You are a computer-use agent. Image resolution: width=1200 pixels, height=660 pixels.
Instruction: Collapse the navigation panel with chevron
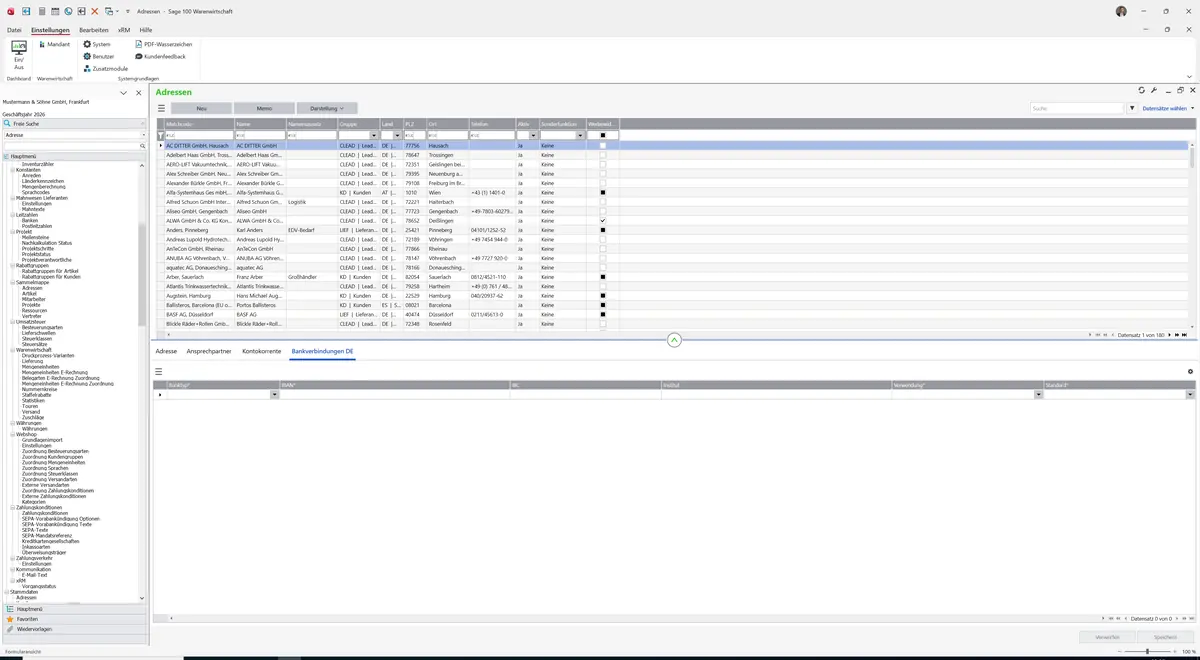[124, 92]
